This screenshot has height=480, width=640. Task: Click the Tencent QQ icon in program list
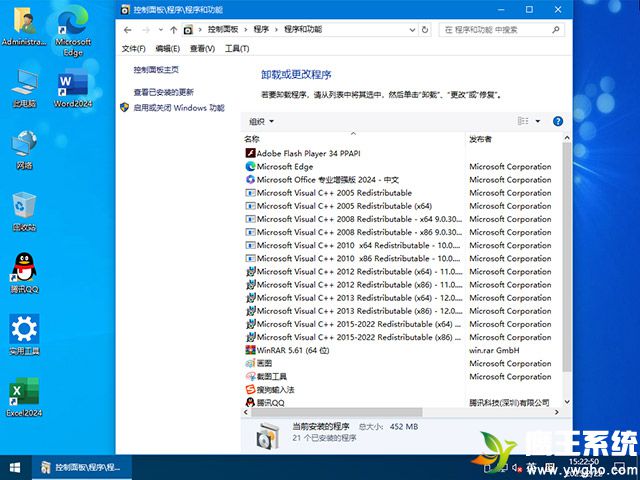250,402
